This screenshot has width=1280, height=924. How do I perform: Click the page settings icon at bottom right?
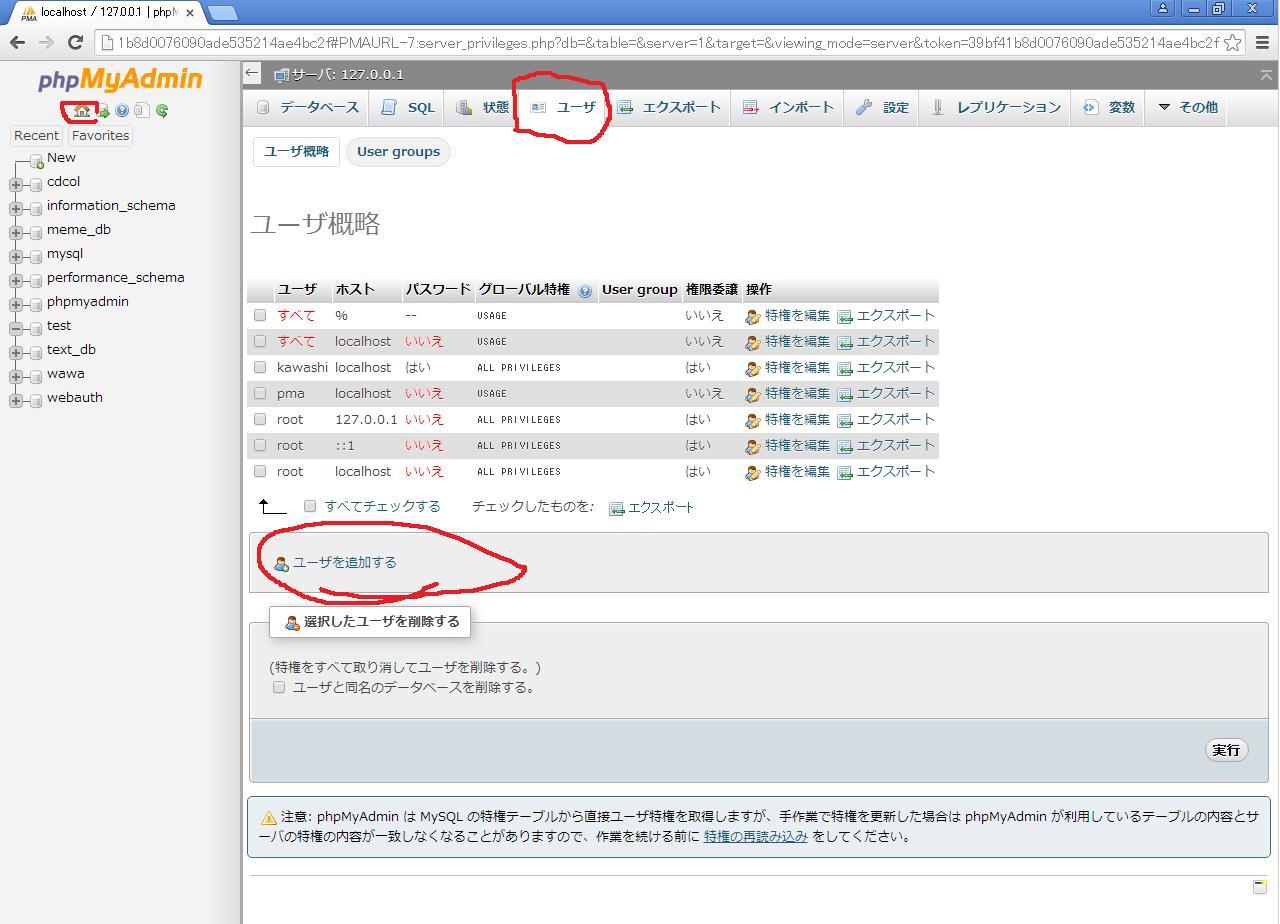(x=1260, y=886)
